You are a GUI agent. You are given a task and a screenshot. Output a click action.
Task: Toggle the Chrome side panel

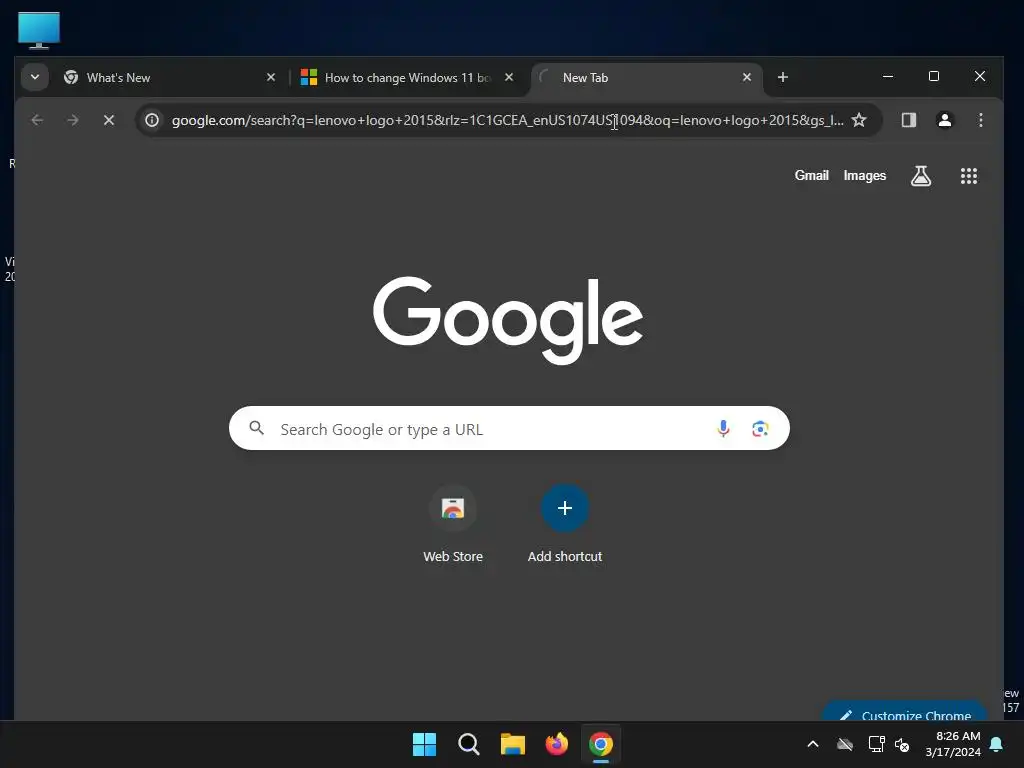tap(908, 120)
